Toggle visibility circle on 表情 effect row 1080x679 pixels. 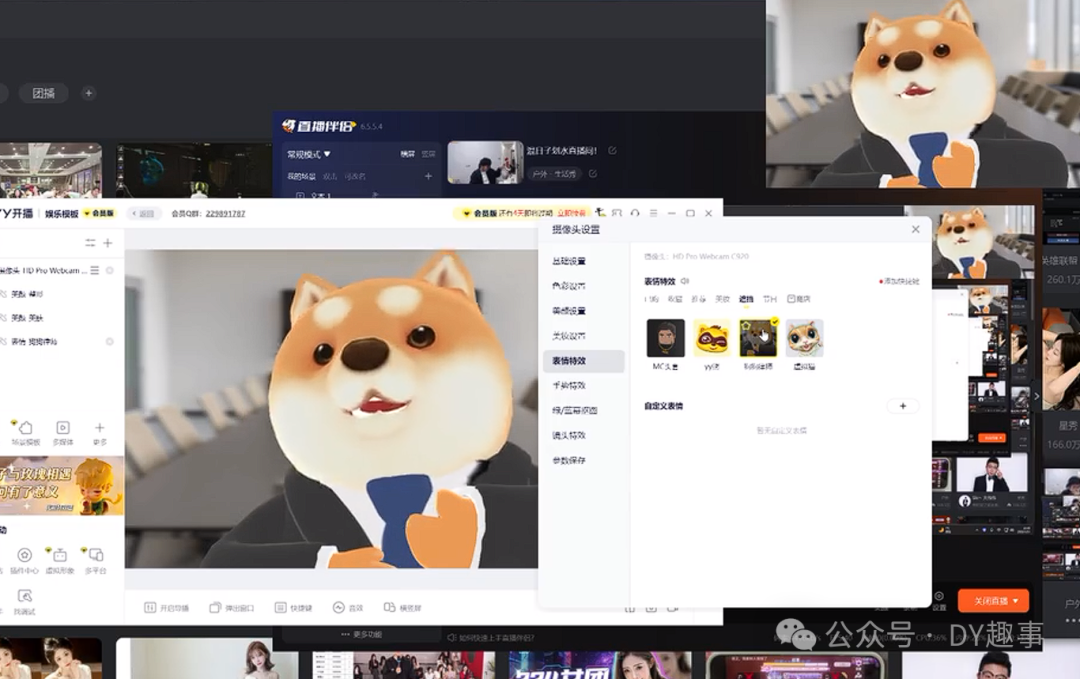coord(110,342)
